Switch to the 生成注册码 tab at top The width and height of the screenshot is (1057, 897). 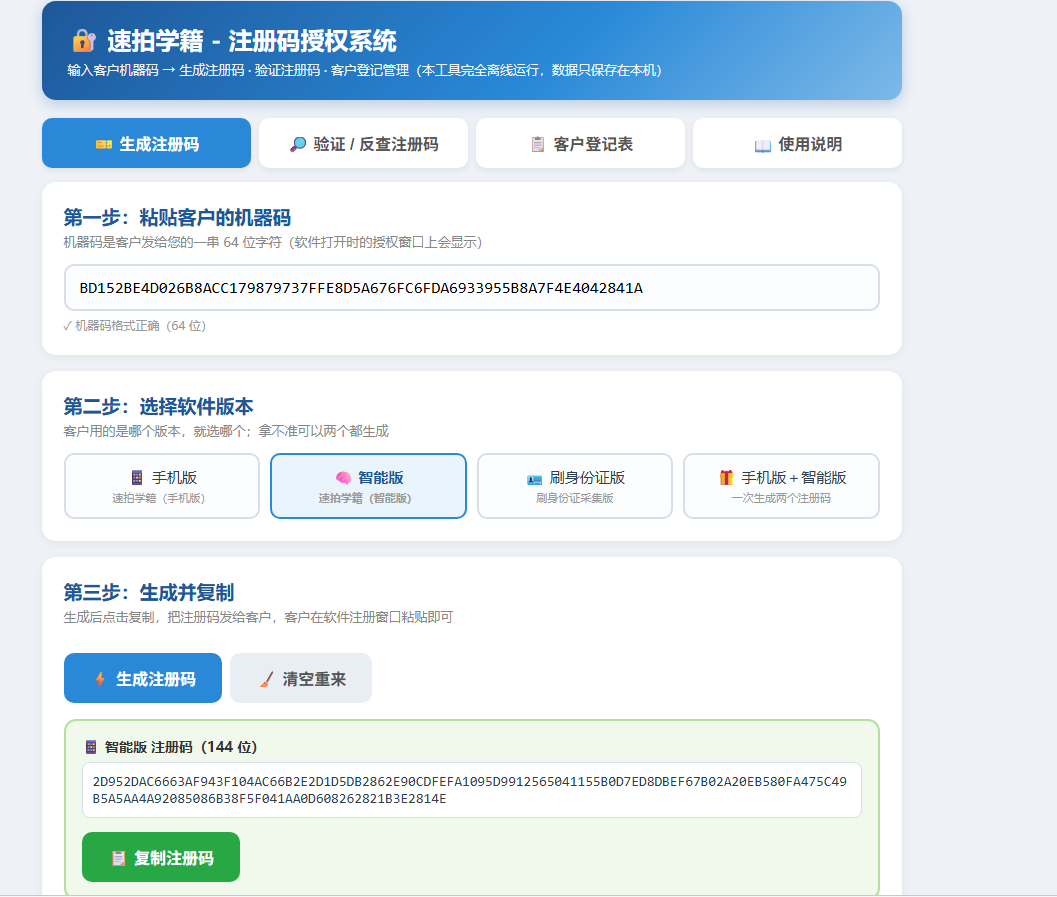pos(146,143)
